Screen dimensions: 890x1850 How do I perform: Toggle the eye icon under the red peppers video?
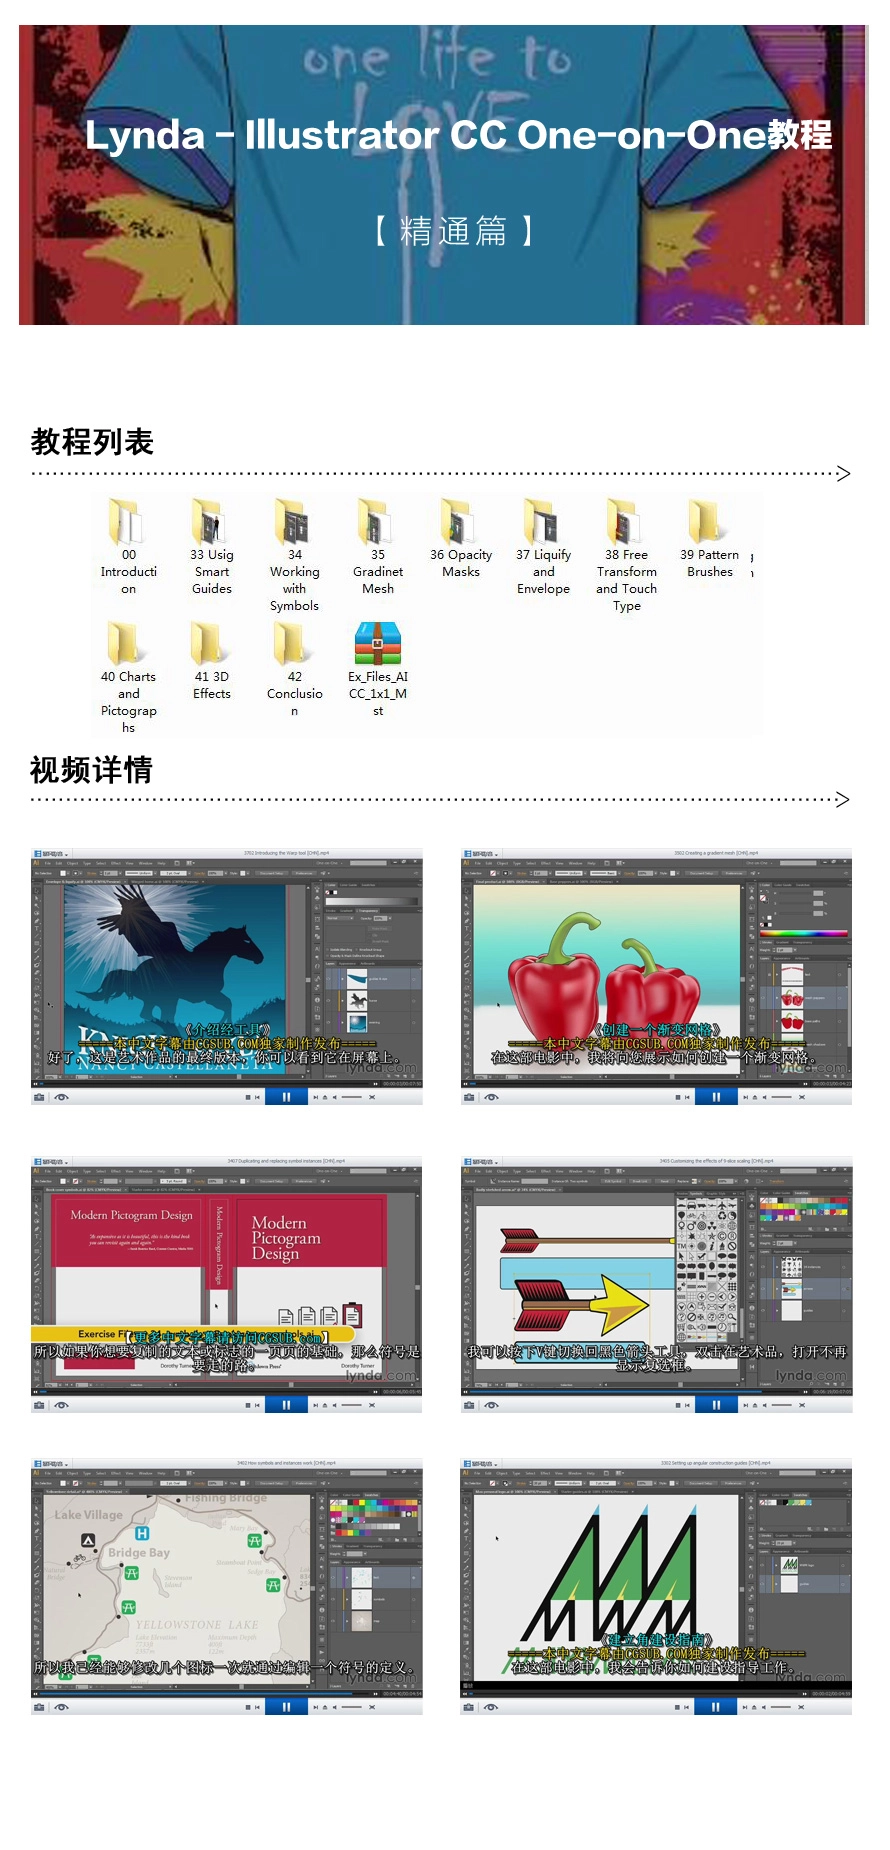pyautogui.click(x=491, y=1097)
